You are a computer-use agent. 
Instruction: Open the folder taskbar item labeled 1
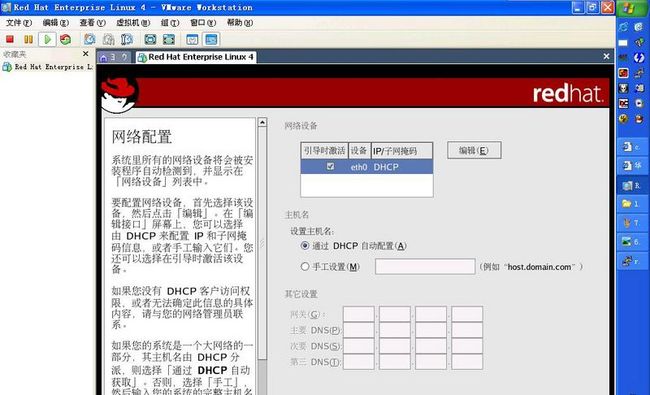(x=631, y=204)
